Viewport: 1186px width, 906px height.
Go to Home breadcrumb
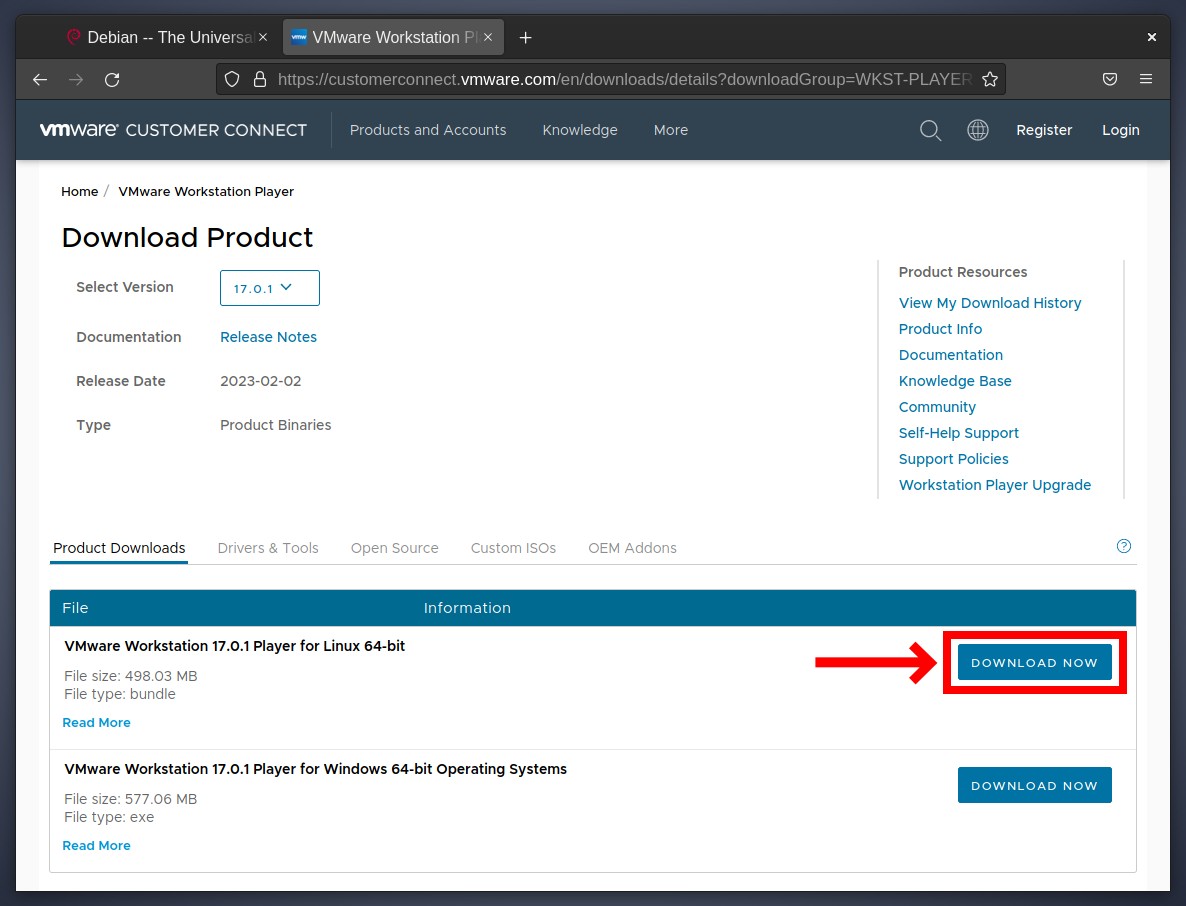click(79, 191)
